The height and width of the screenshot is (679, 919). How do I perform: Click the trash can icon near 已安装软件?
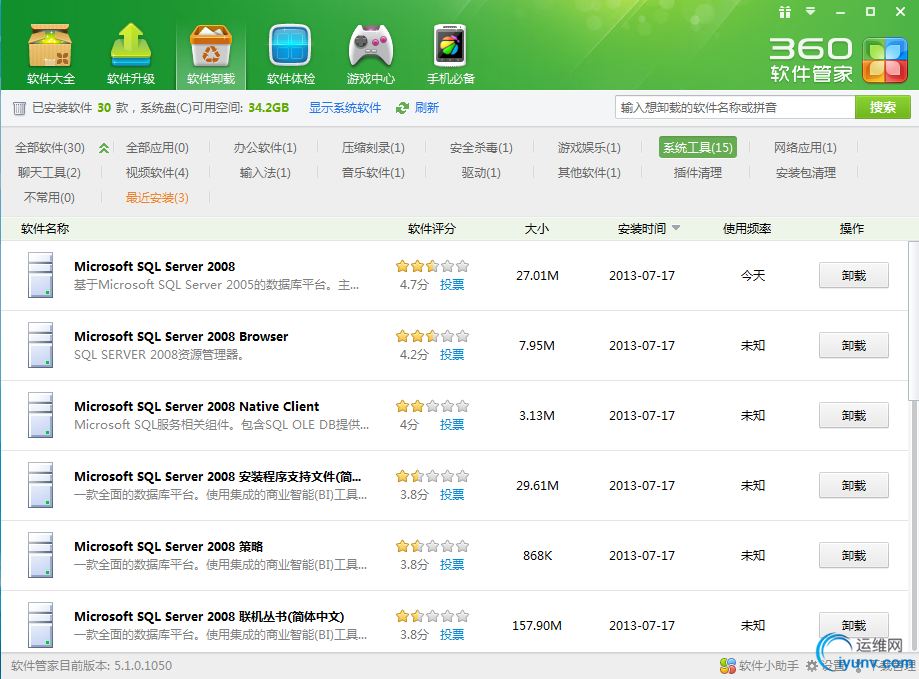point(19,108)
